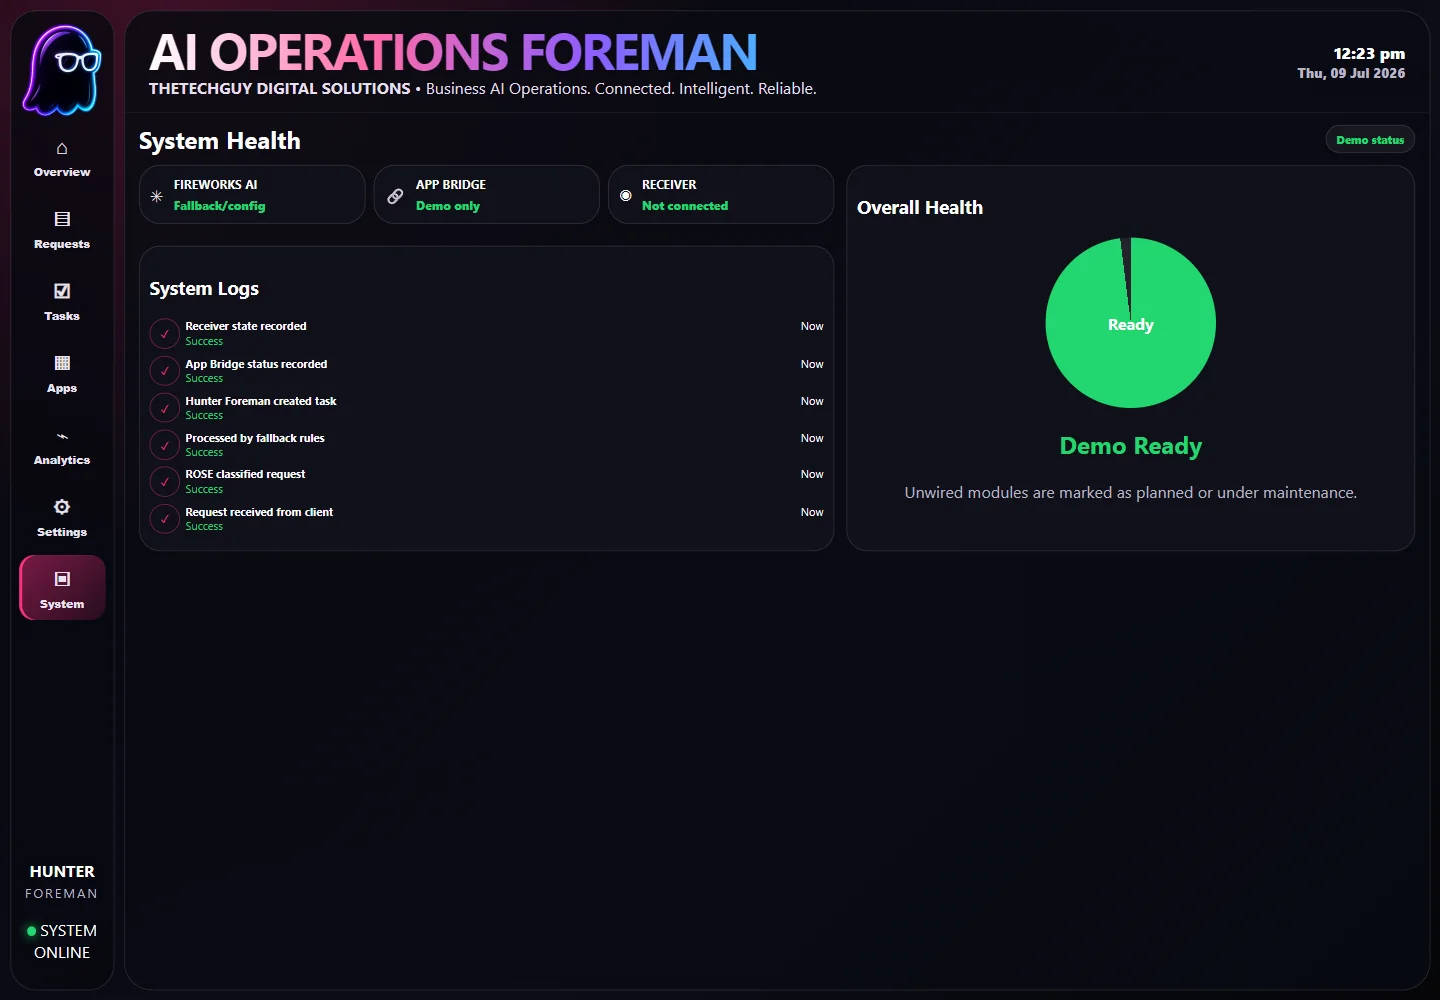
Task: Click the ghost with glasses logo
Action: (62, 68)
